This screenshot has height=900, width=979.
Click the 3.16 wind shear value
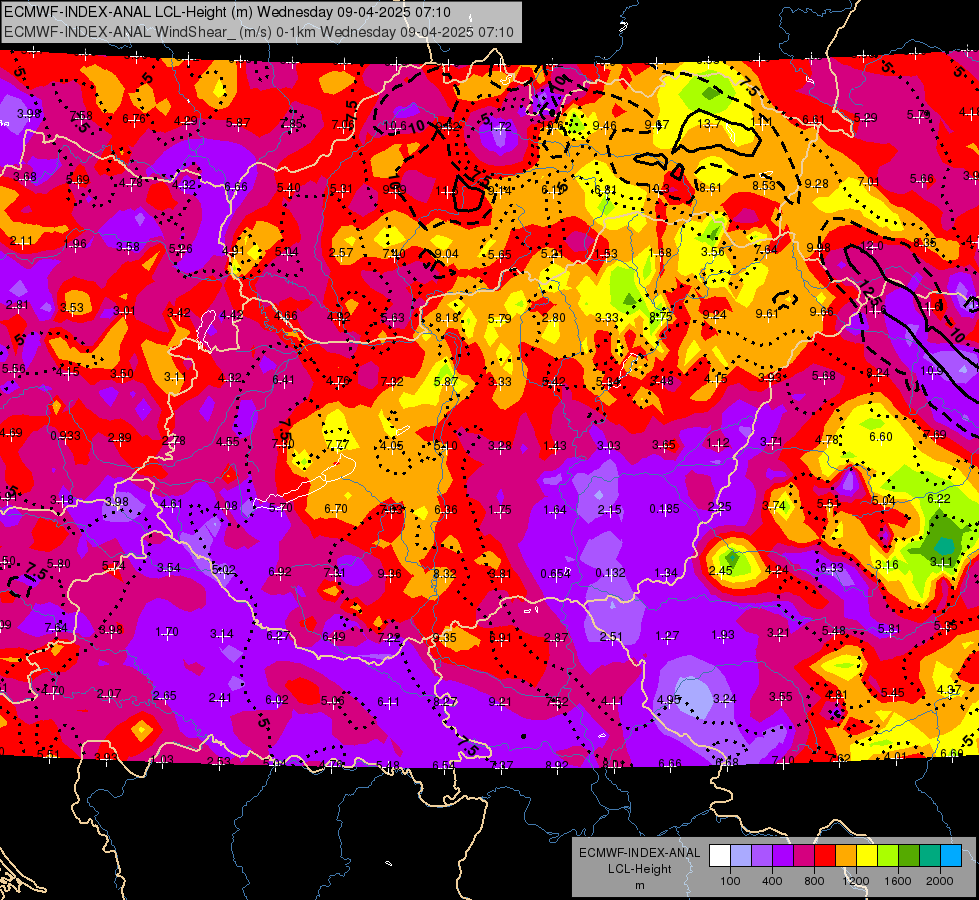pos(887,565)
